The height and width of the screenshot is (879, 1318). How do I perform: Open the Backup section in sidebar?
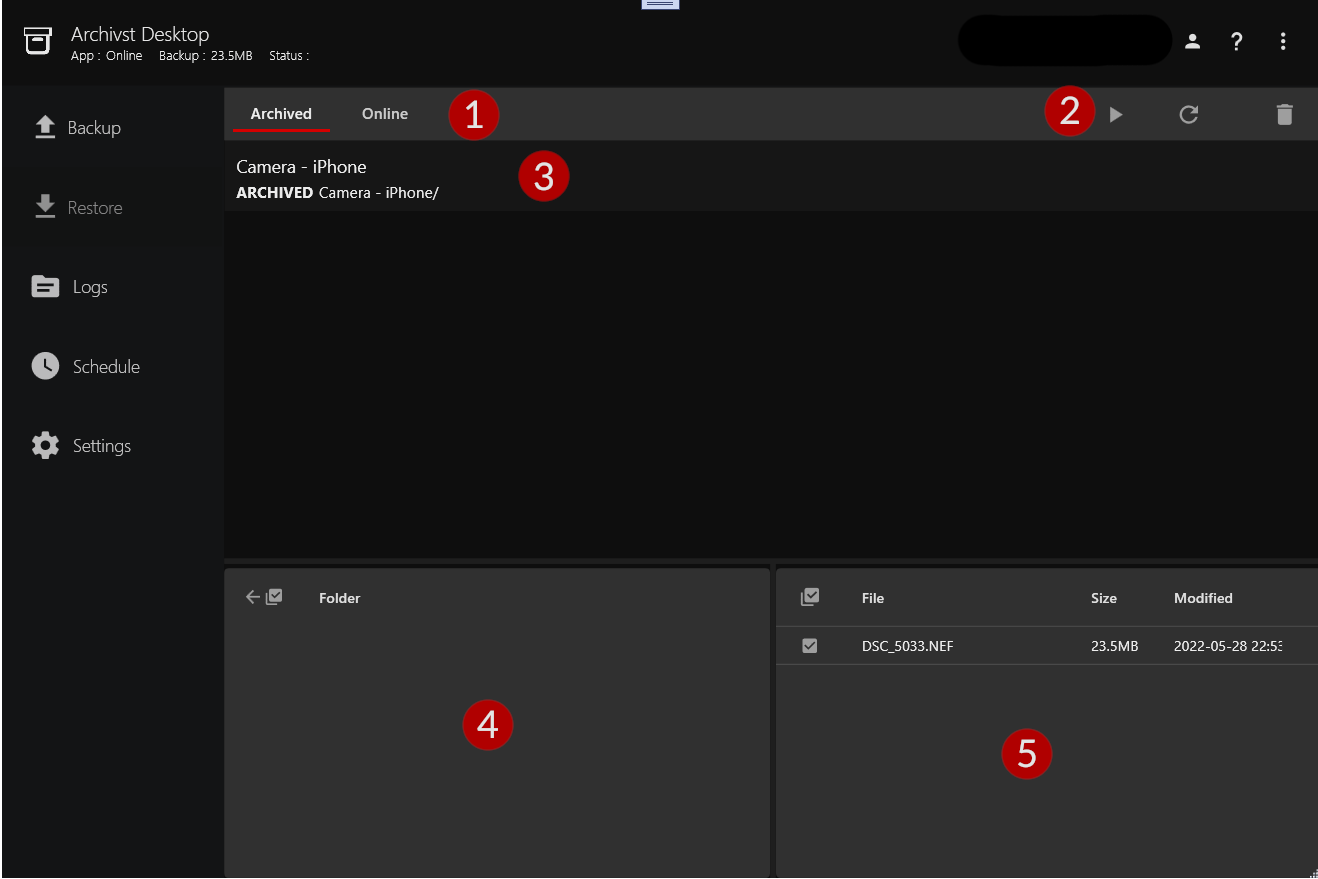tap(77, 128)
